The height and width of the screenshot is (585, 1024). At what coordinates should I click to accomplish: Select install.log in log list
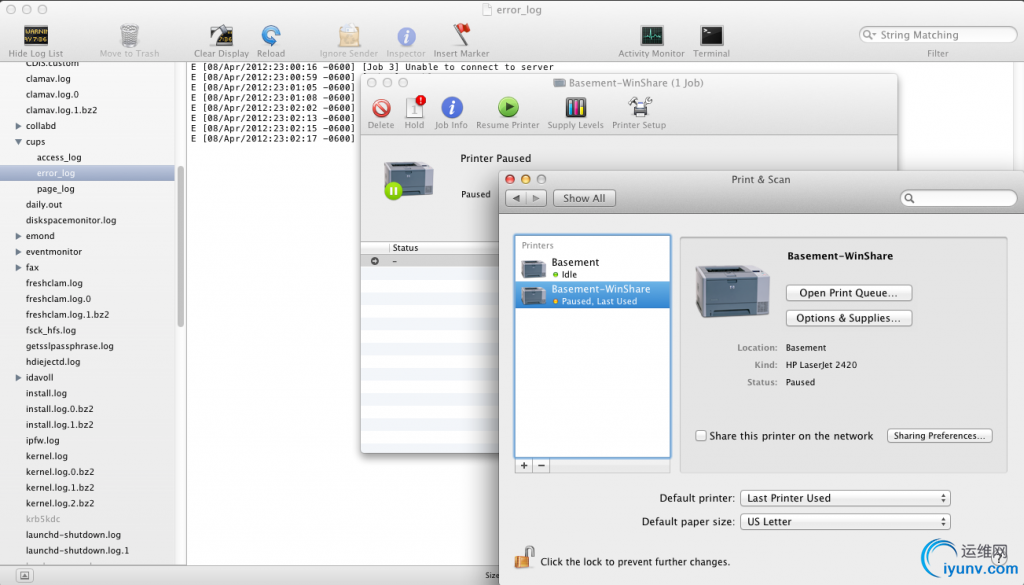46,393
